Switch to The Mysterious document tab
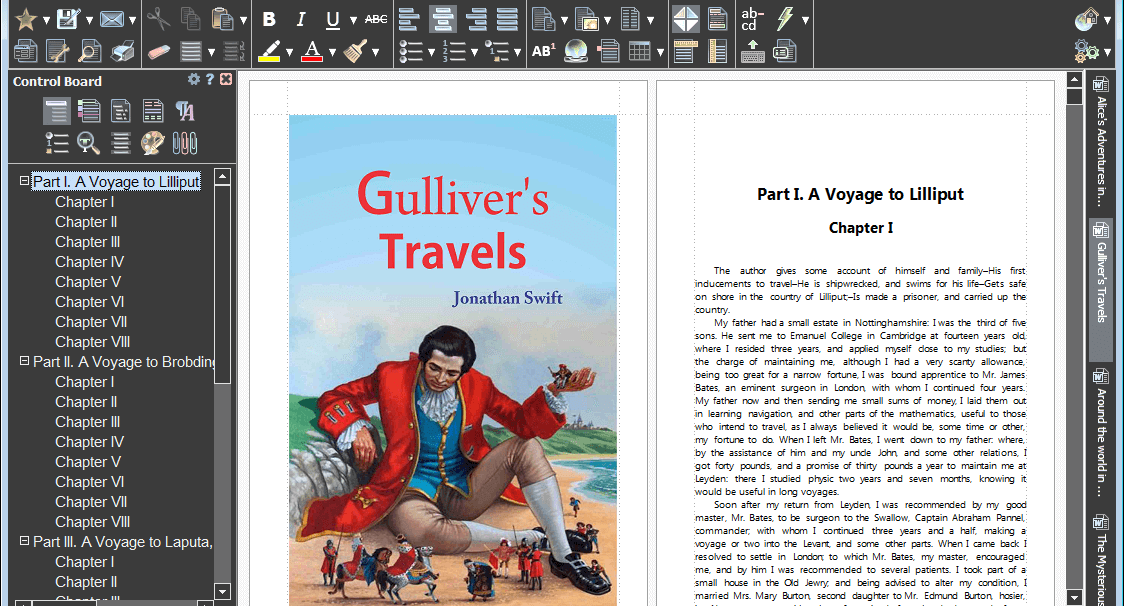Image resolution: width=1124 pixels, height=606 pixels. click(1101, 559)
